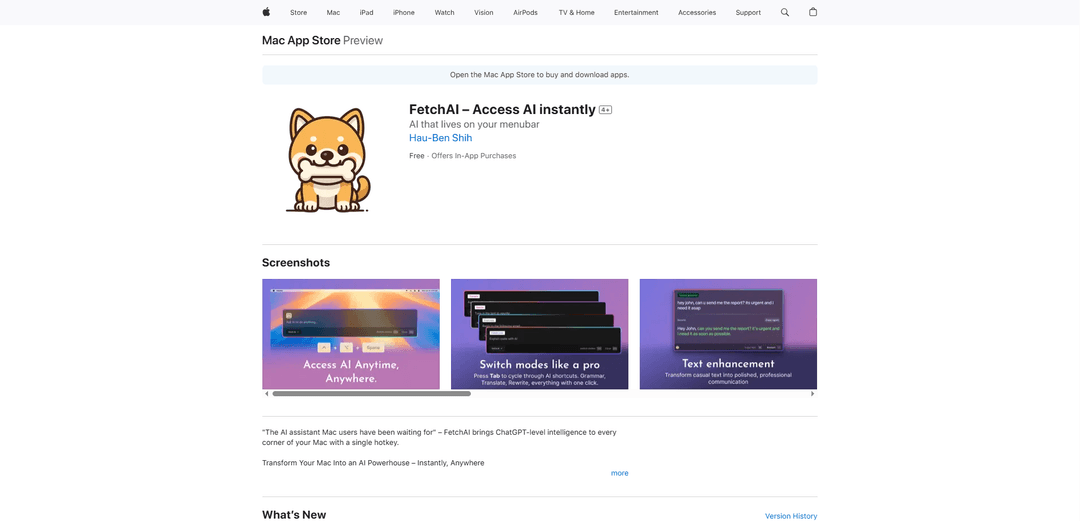1080x521 pixels.
Task: Open the Accessories menu
Action: pos(696,12)
